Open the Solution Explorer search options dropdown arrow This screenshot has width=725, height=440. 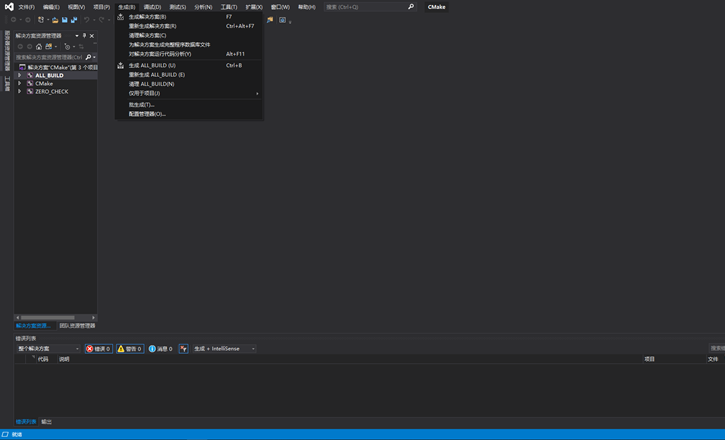coord(94,57)
